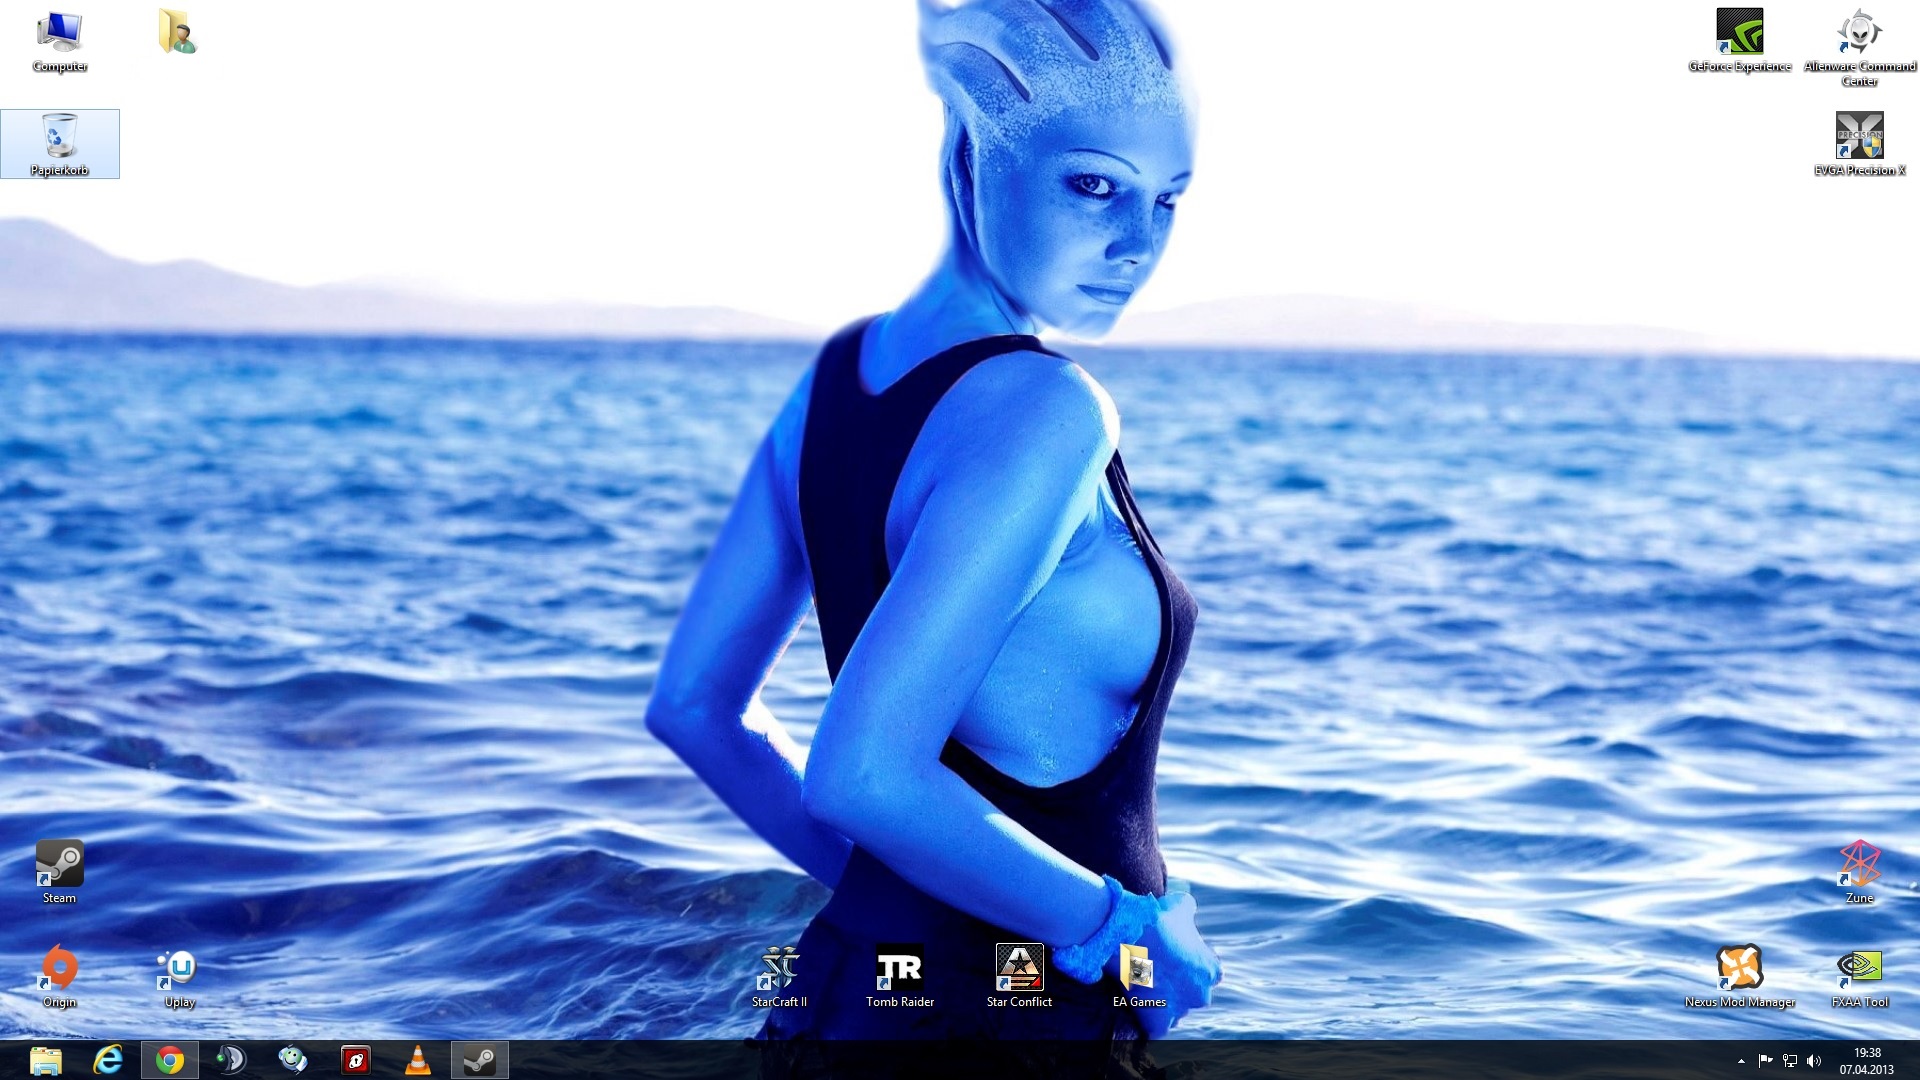Expand hidden system tray icons arrow
The width and height of the screenshot is (1920, 1080).
1741,1061
